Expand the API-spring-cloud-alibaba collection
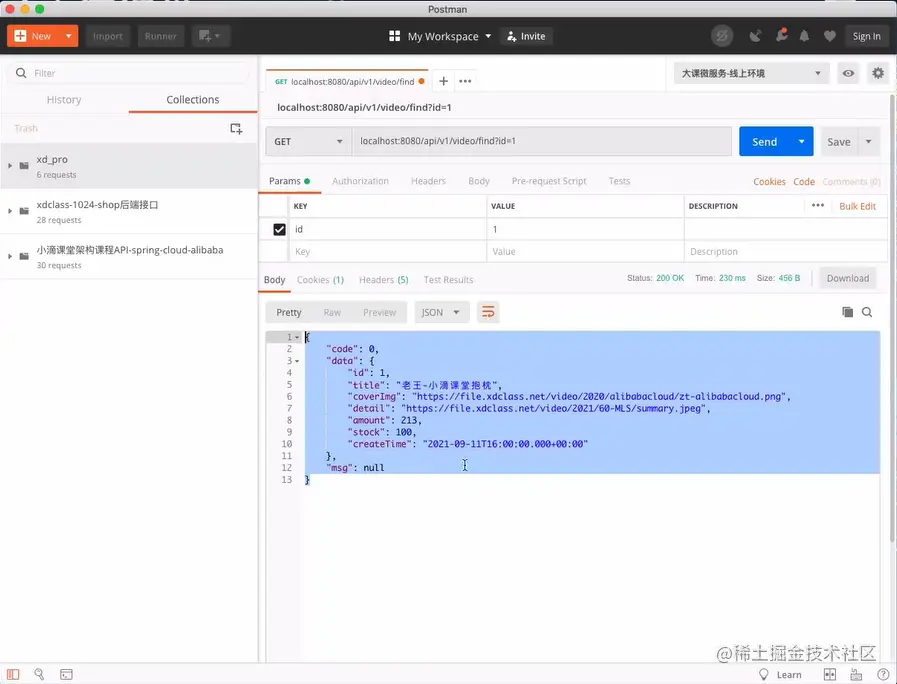 (10, 256)
